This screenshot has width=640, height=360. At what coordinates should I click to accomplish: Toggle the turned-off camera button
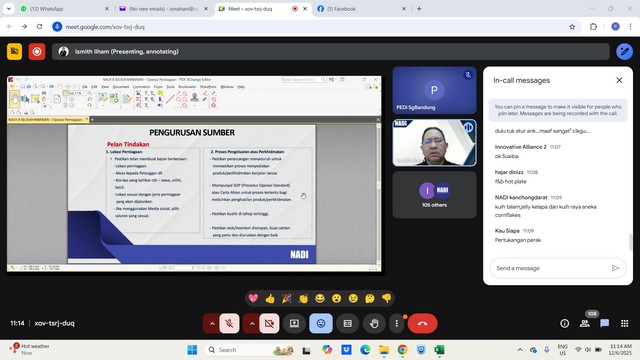click(x=269, y=323)
